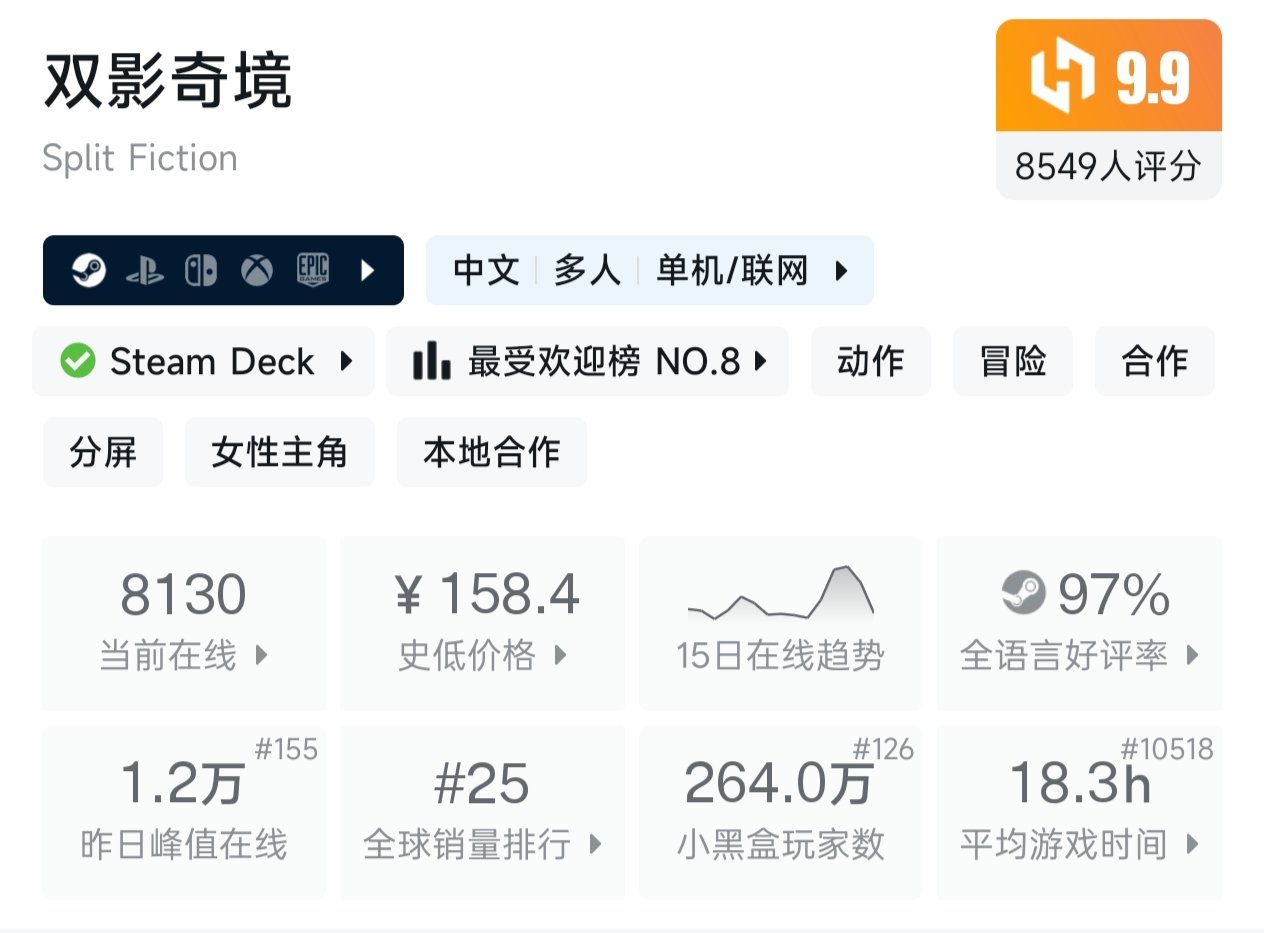This screenshot has height=933, width=1264.
Task: Click the Steam platform icon
Action: [x=89, y=270]
